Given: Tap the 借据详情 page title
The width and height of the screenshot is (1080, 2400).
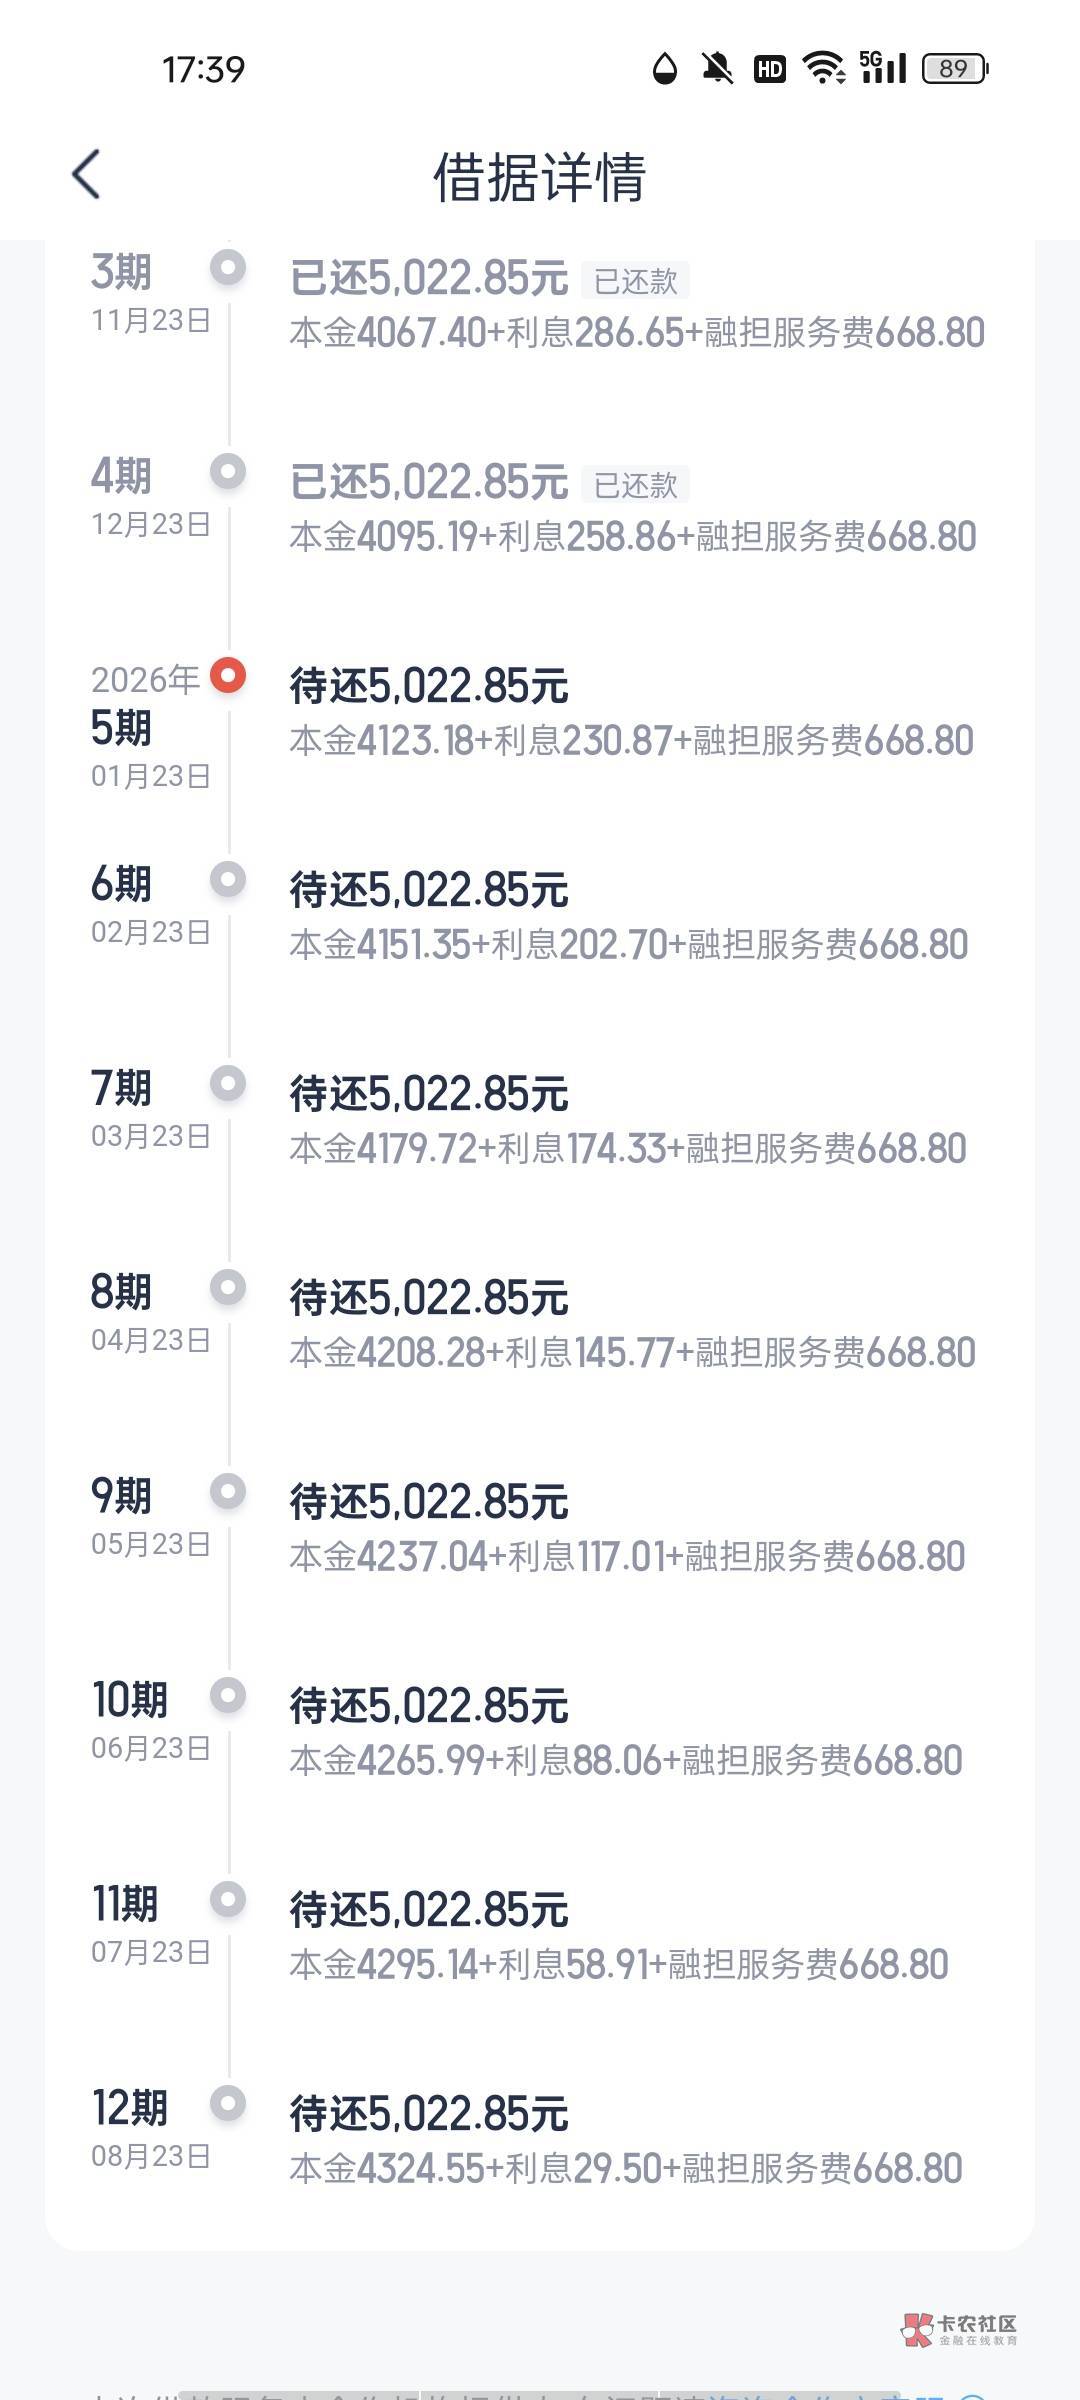Looking at the screenshot, I should pos(540,177).
